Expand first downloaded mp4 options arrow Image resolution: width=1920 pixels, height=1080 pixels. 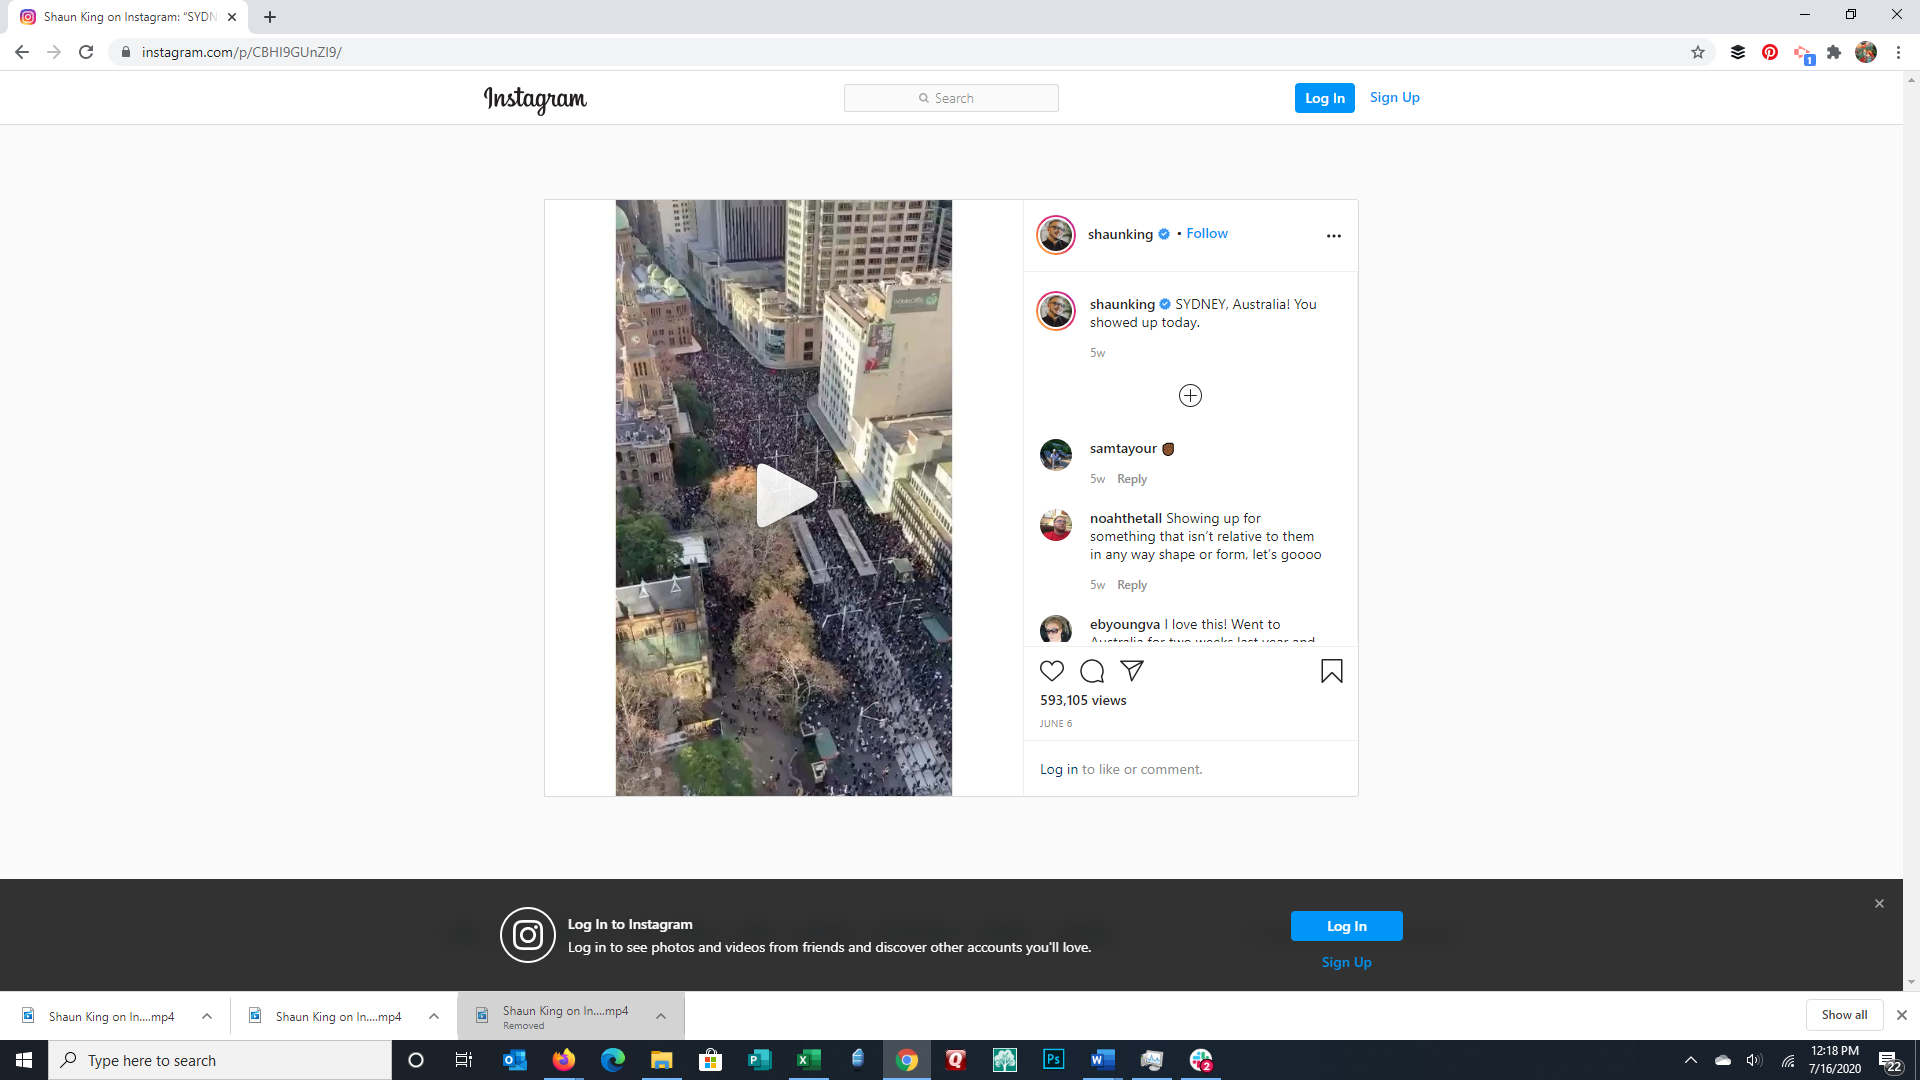click(x=207, y=1016)
